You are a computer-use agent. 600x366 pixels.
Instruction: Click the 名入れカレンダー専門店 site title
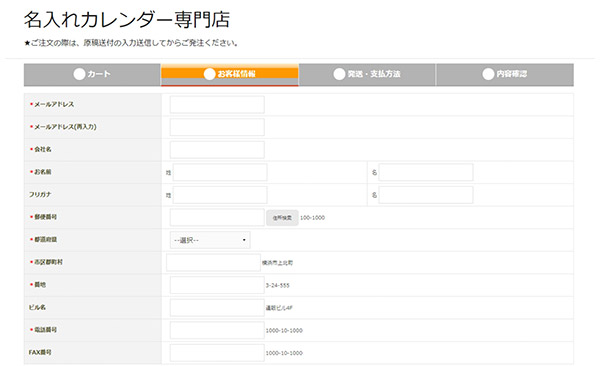(127, 20)
